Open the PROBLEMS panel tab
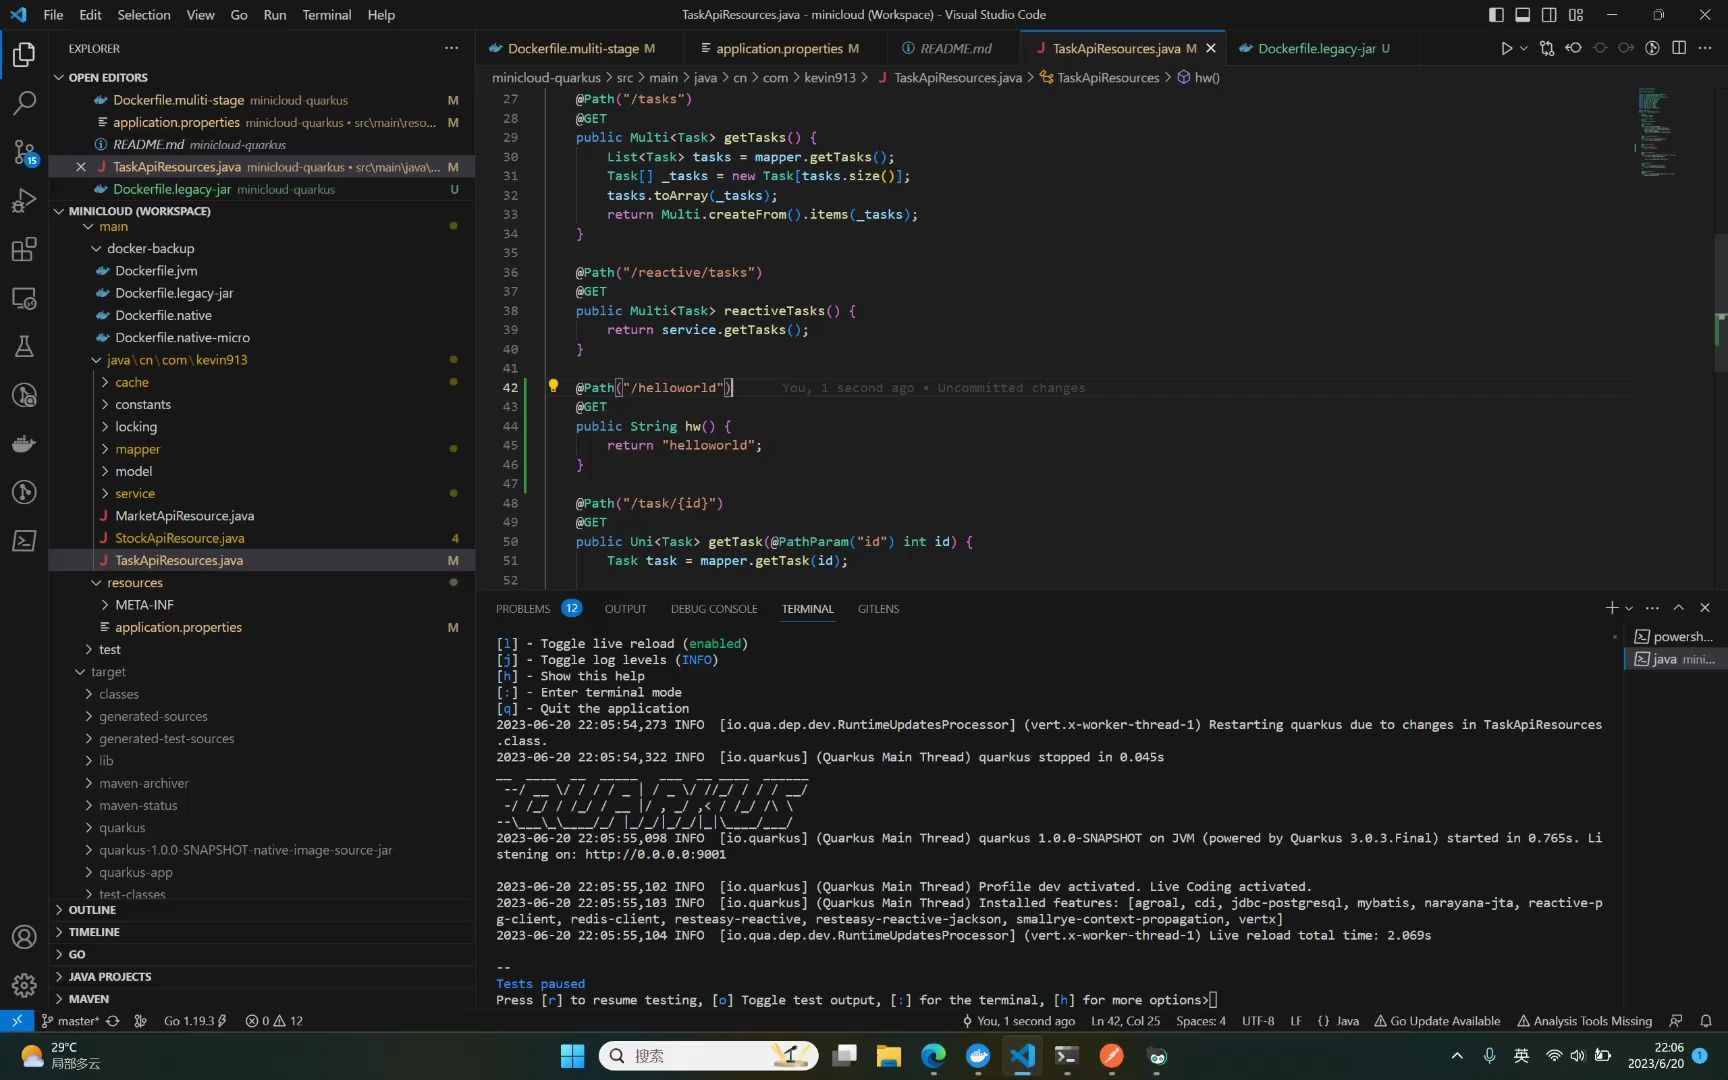 pos(538,609)
